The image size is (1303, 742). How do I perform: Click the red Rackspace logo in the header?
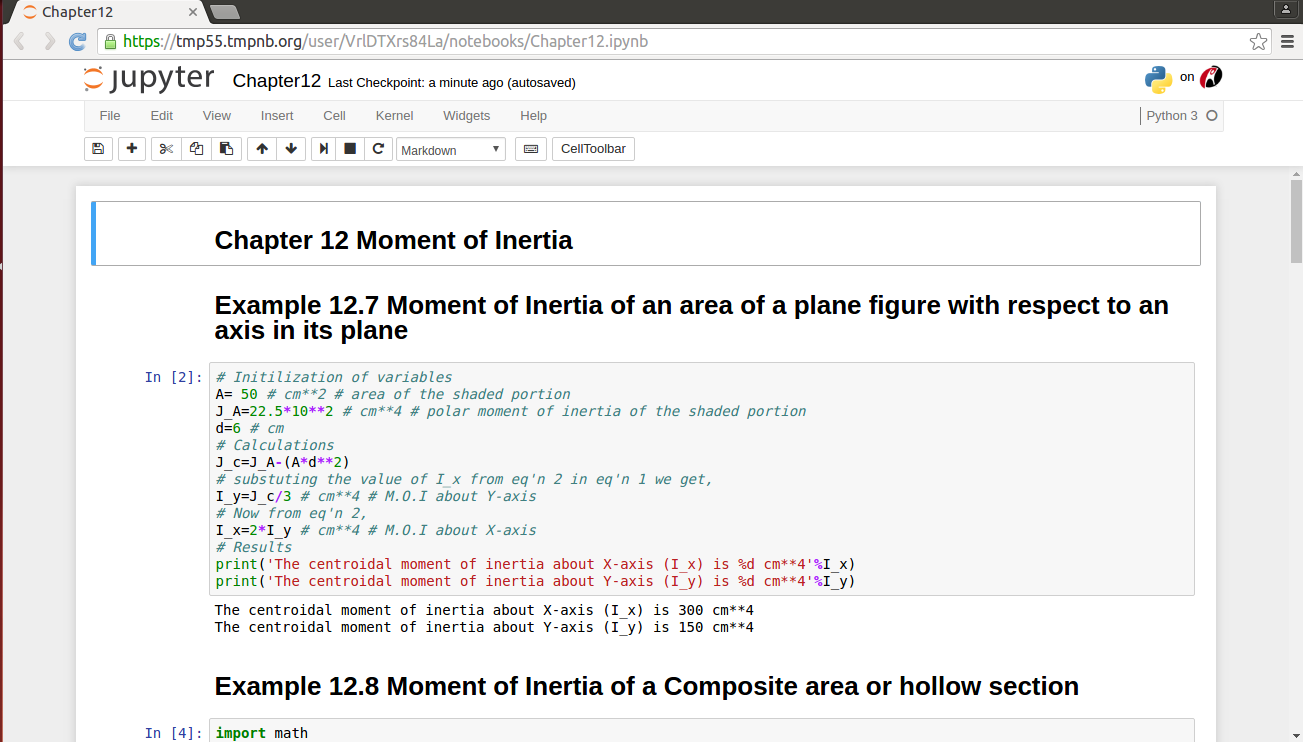click(x=1211, y=77)
